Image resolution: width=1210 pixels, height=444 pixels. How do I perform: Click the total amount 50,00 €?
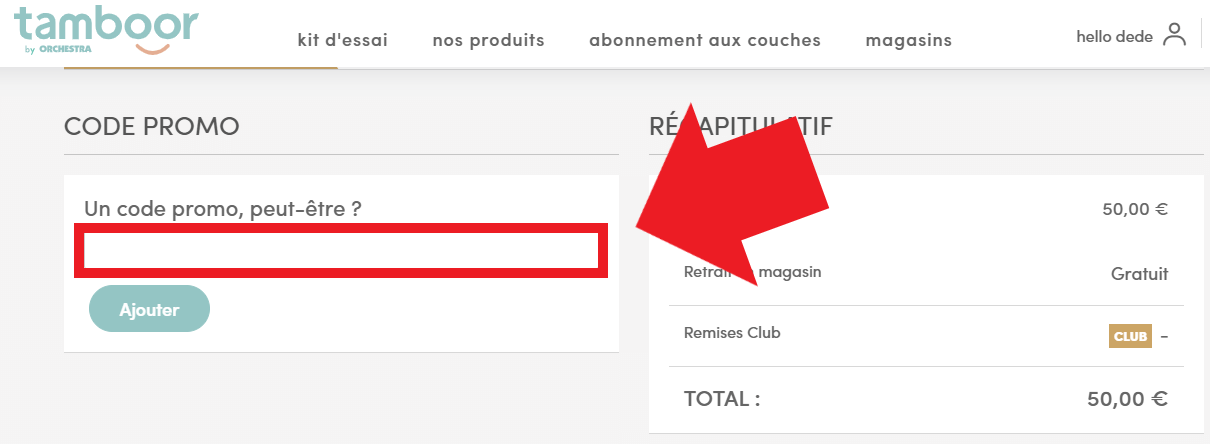1128,399
